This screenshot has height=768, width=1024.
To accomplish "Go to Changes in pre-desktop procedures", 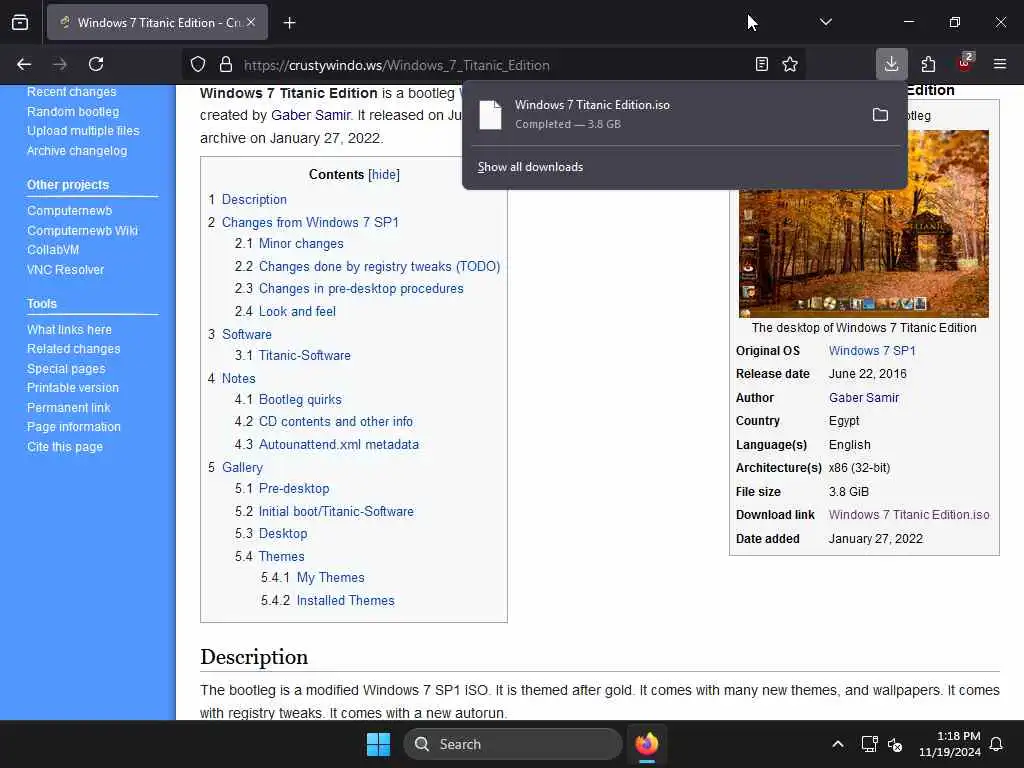I will pos(349,289).
